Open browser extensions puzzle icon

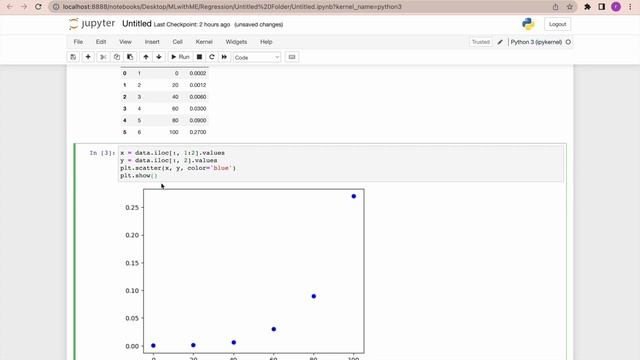(587, 7)
